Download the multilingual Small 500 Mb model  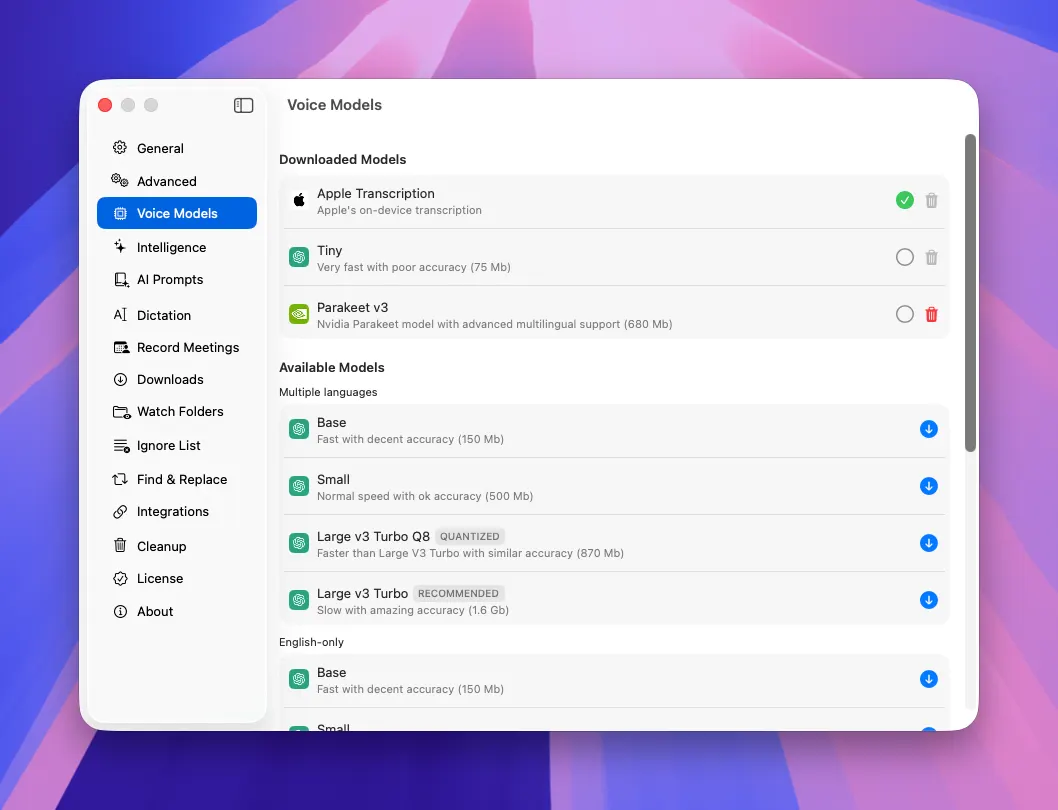click(x=928, y=486)
